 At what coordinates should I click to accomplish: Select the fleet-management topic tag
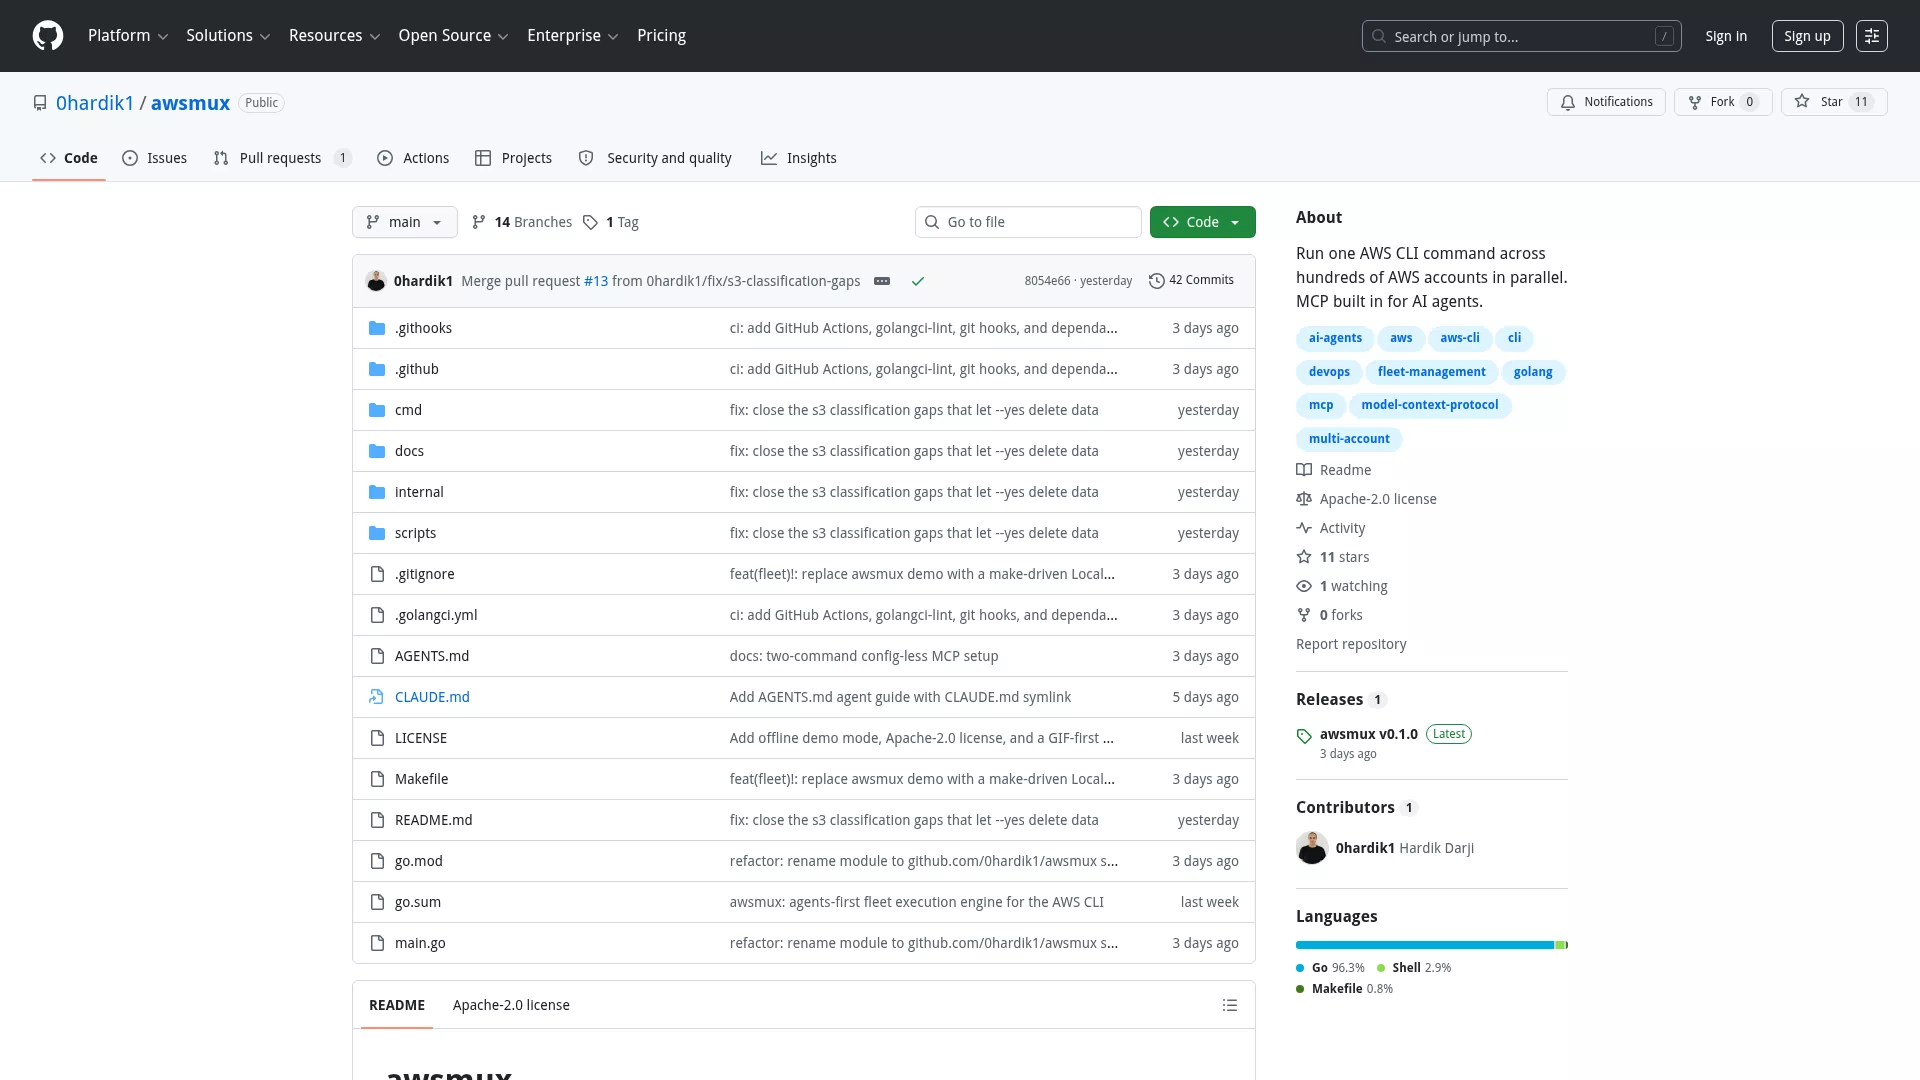1432,372
